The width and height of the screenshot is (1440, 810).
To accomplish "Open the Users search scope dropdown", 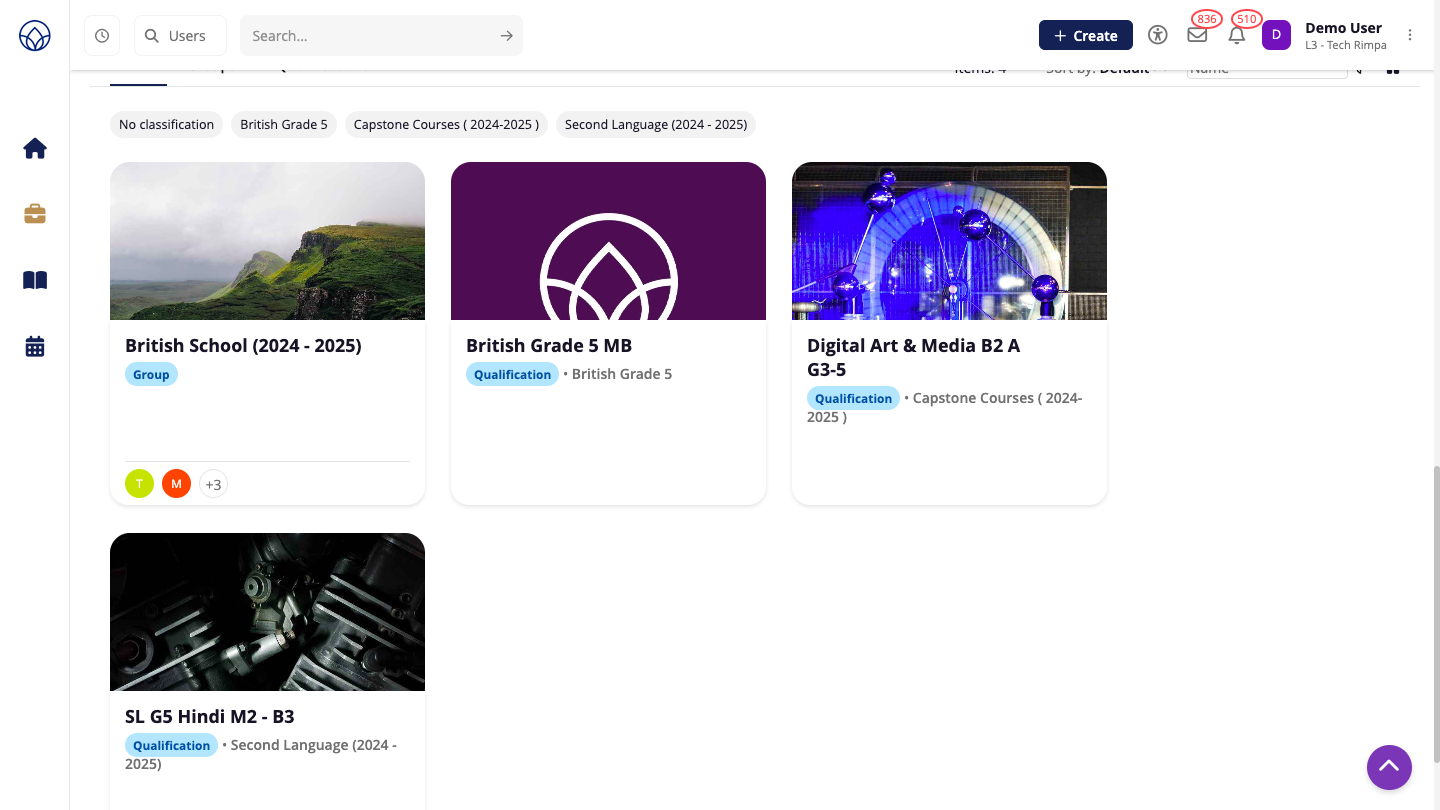I will 180,36.
